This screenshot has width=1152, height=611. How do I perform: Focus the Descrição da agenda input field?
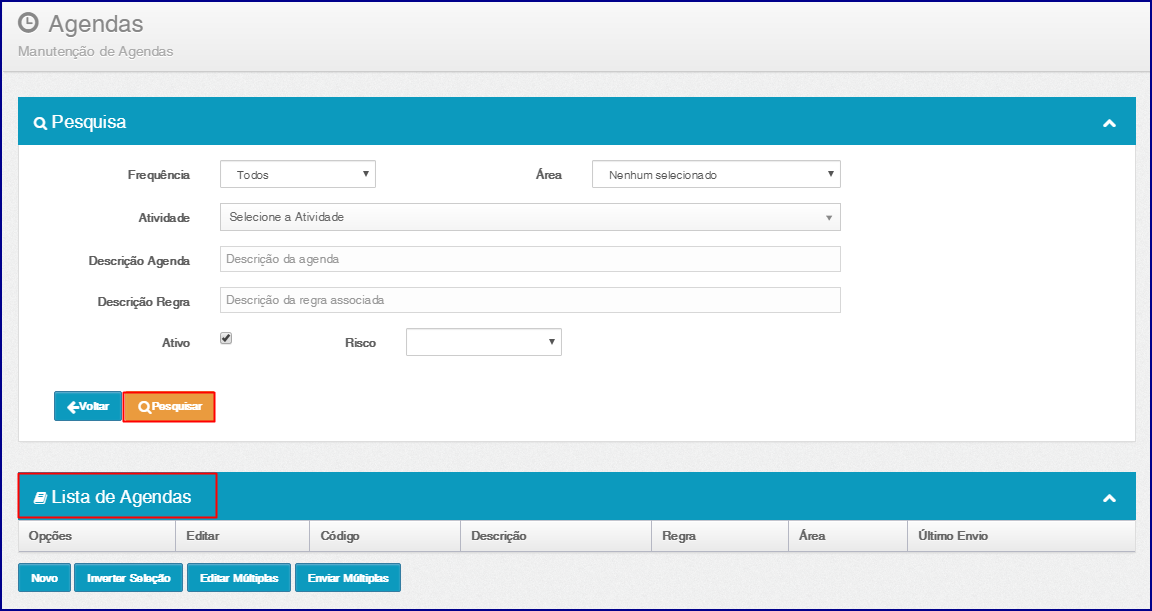pos(530,259)
